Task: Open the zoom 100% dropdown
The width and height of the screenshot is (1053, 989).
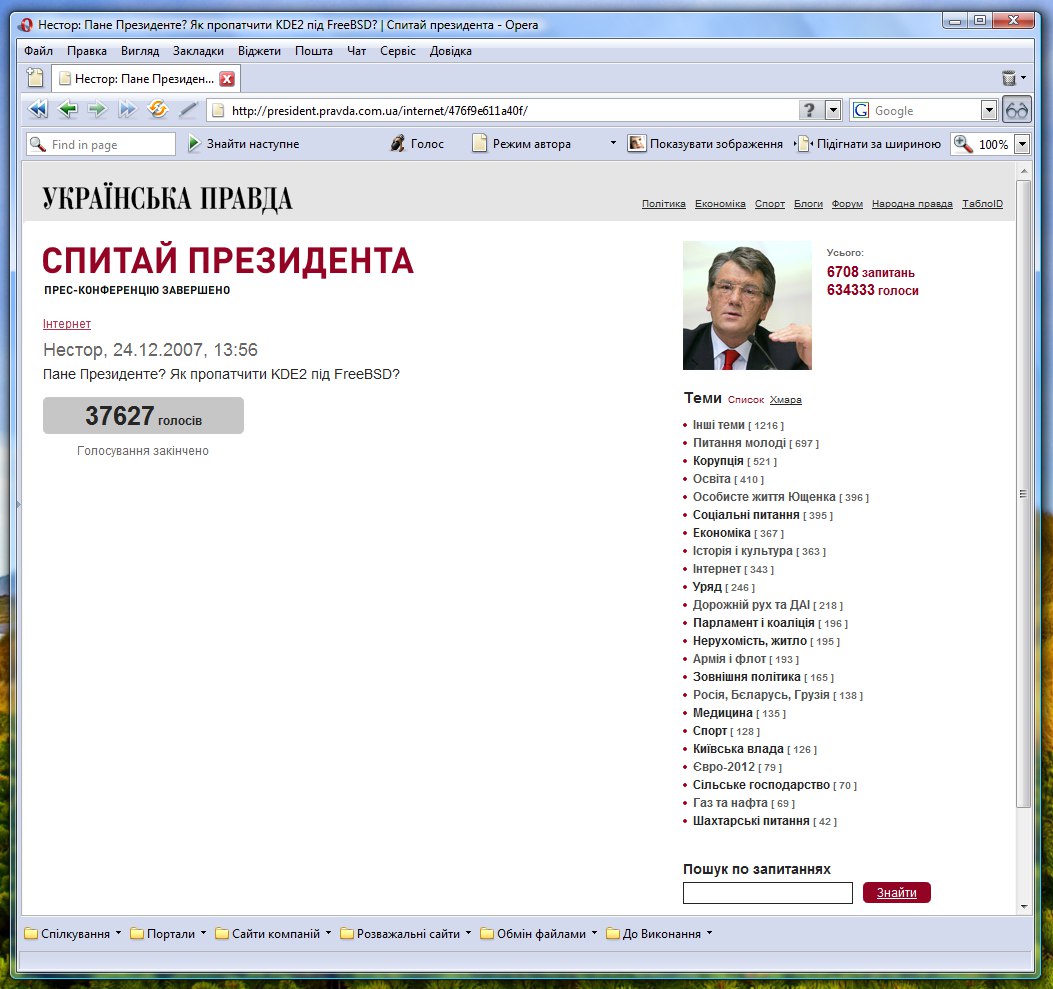Action: (x=1022, y=144)
